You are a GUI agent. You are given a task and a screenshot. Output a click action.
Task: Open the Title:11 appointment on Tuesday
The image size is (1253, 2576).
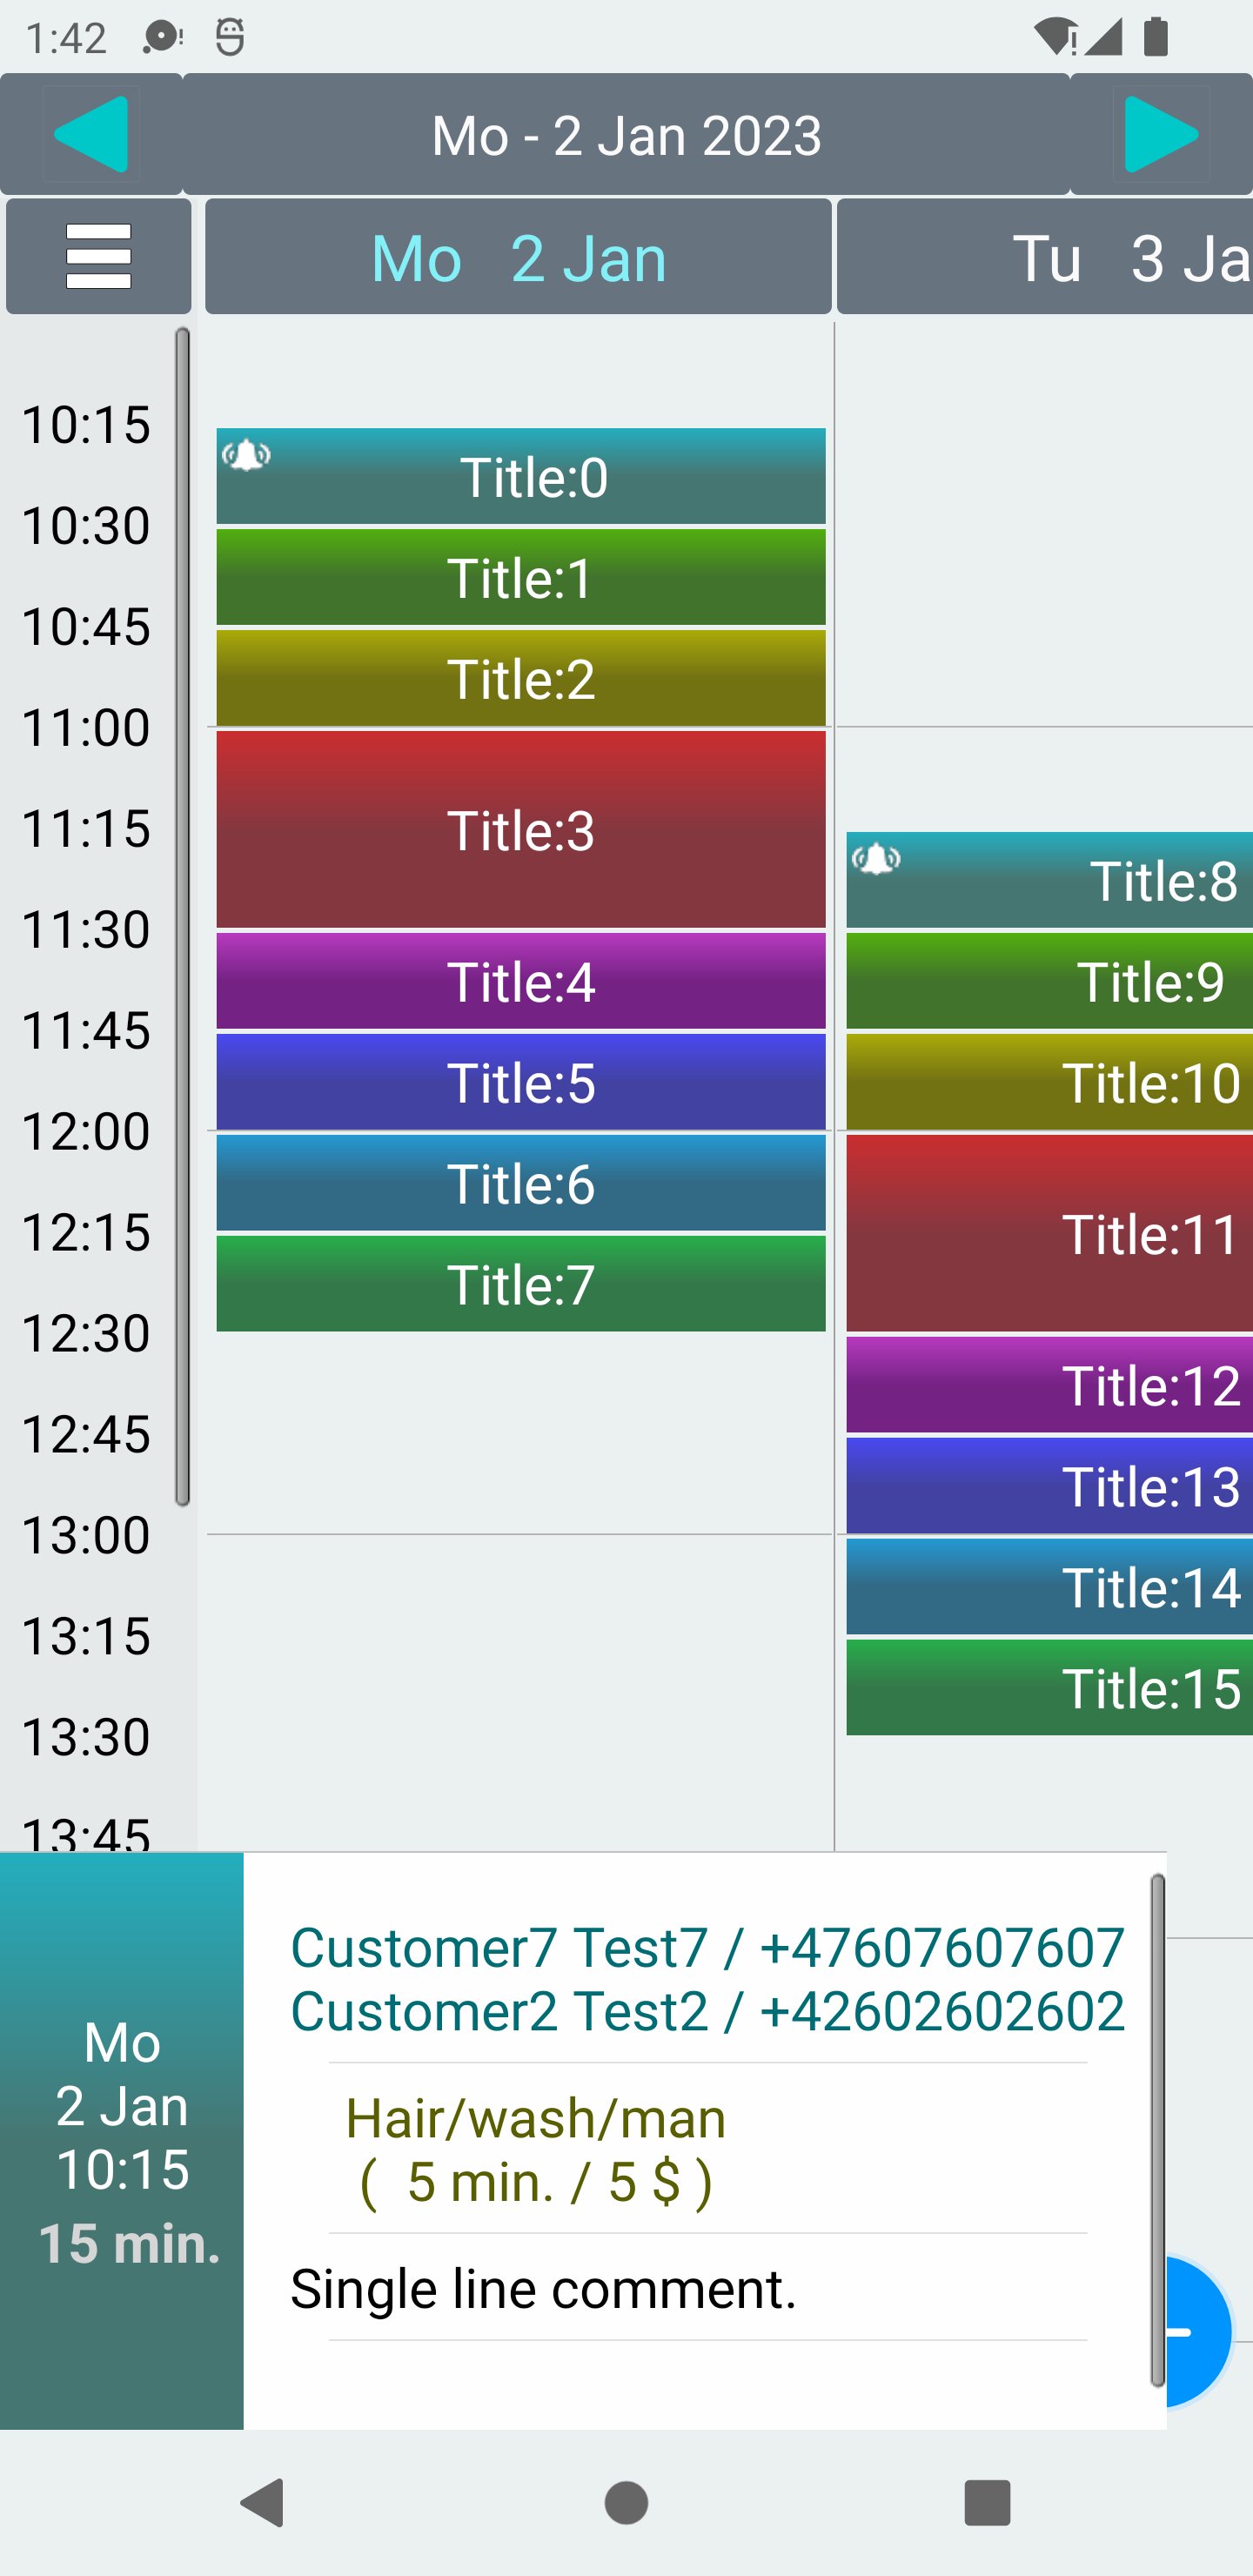1049,1234
